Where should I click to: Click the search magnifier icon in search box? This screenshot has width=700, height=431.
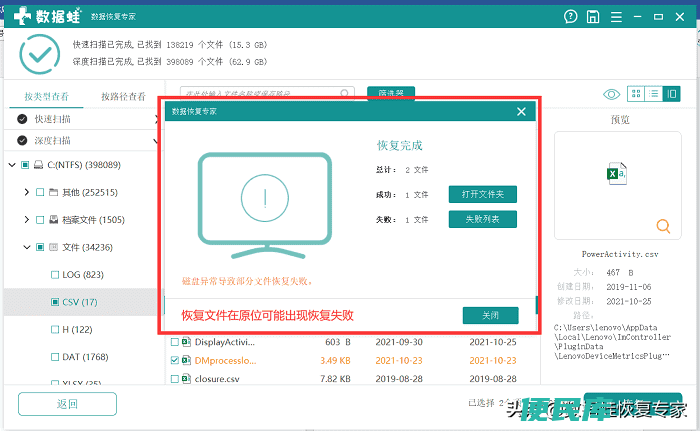[x=344, y=93]
